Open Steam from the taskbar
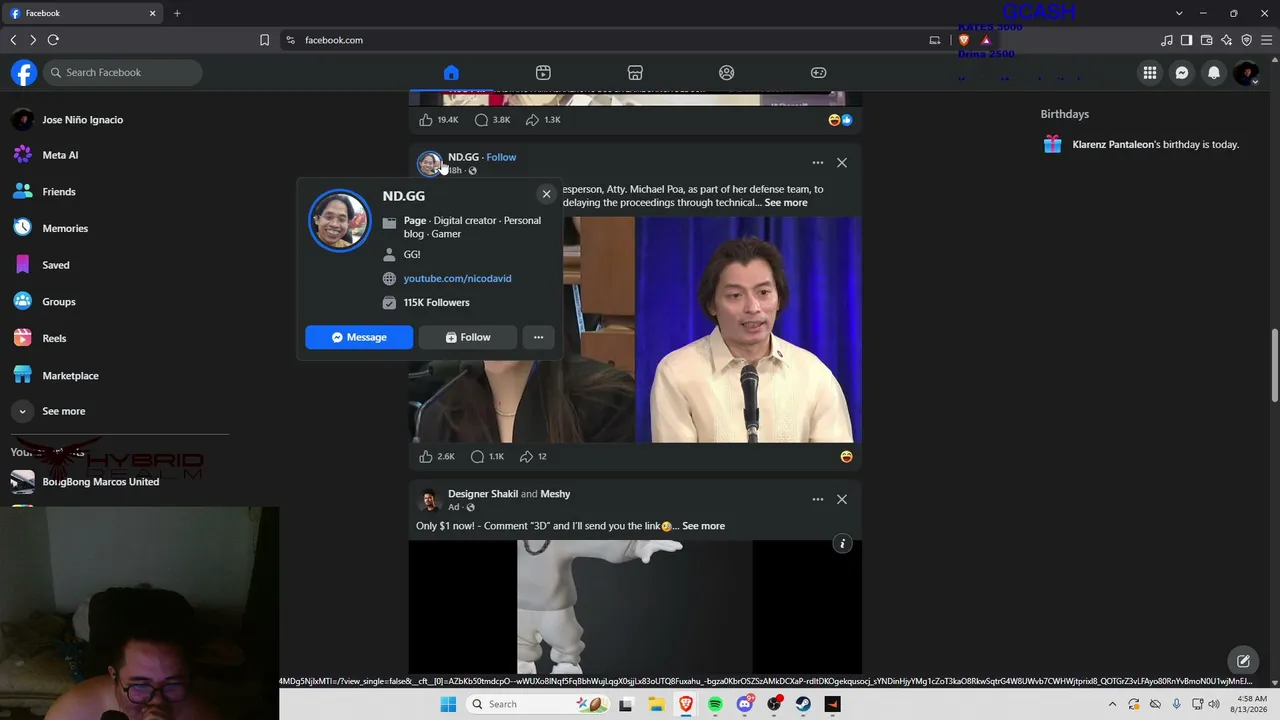The height and width of the screenshot is (720, 1280). tap(803, 704)
